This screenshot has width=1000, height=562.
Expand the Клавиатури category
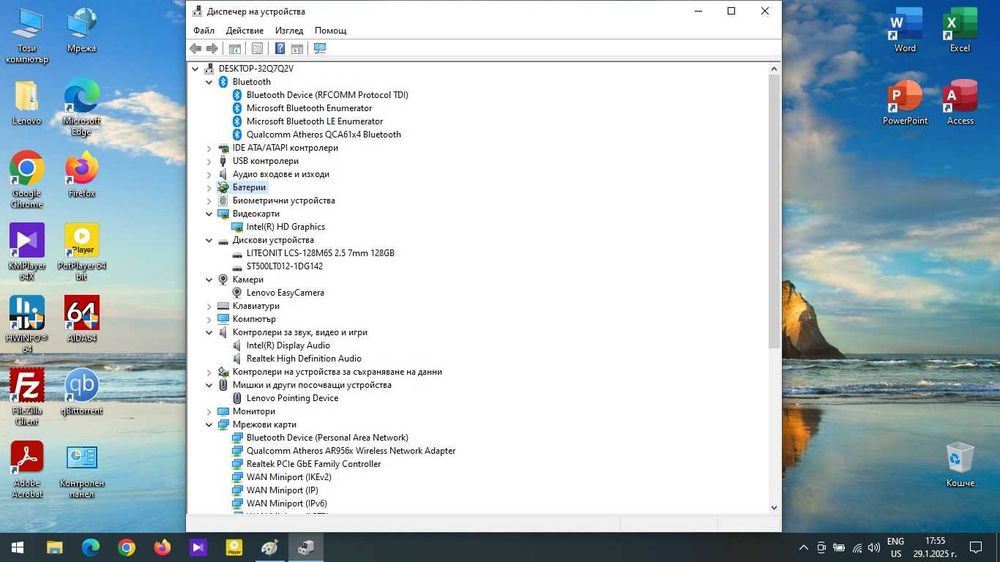click(209, 306)
